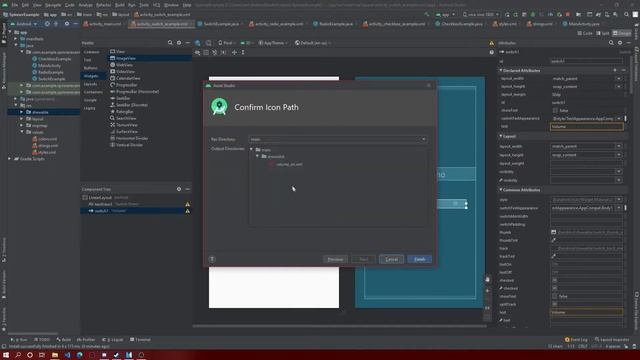640x360 pixels.
Task: Expand the drawable folder in Project tree
Action: click(x=22, y=112)
